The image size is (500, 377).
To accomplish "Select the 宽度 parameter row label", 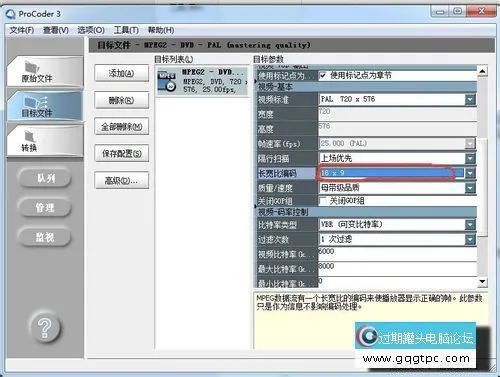I will 287,114.
